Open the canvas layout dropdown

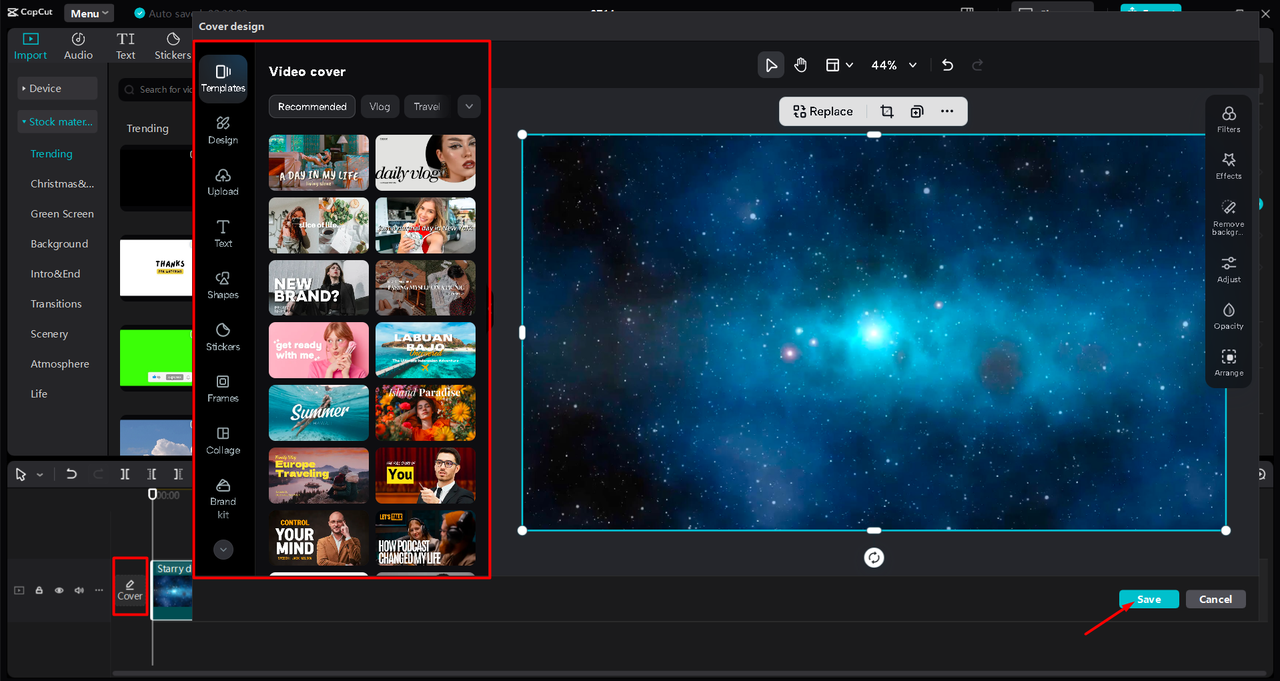[x=839, y=65]
